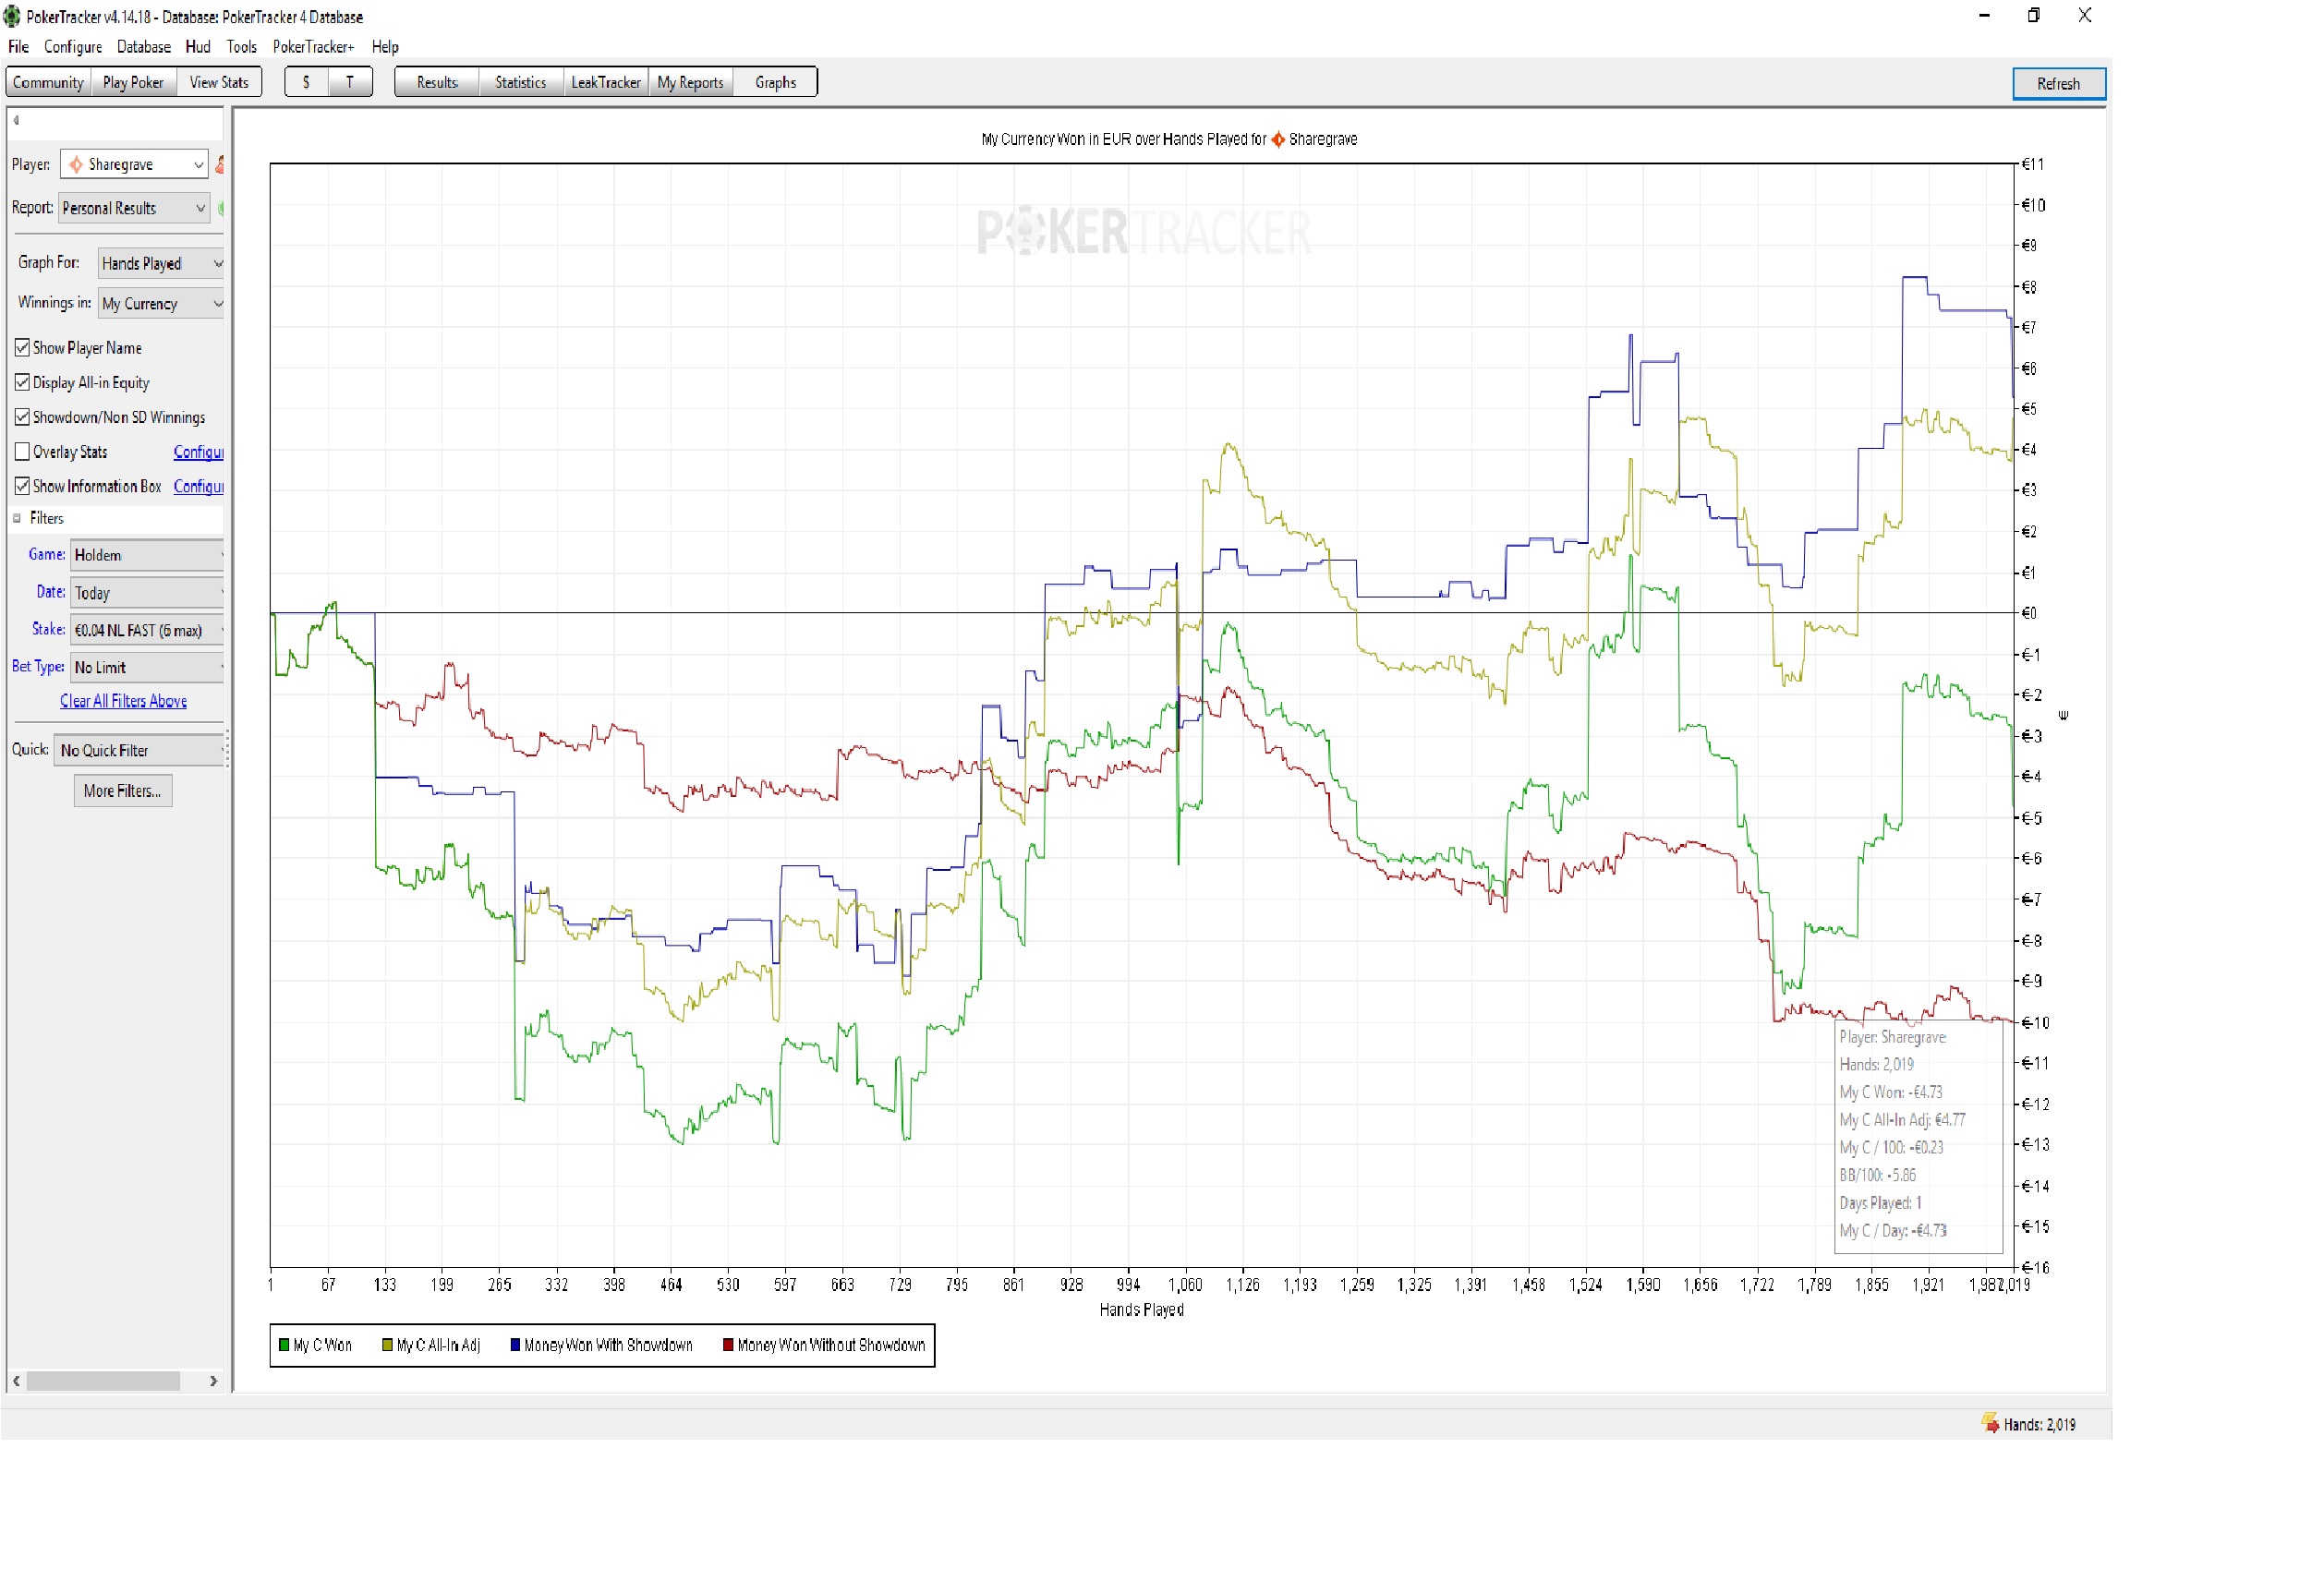Image resolution: width=2324 pixels, height=1581 pixels.
Task: Open the Graph For dropdown
Action: (161, 263)
